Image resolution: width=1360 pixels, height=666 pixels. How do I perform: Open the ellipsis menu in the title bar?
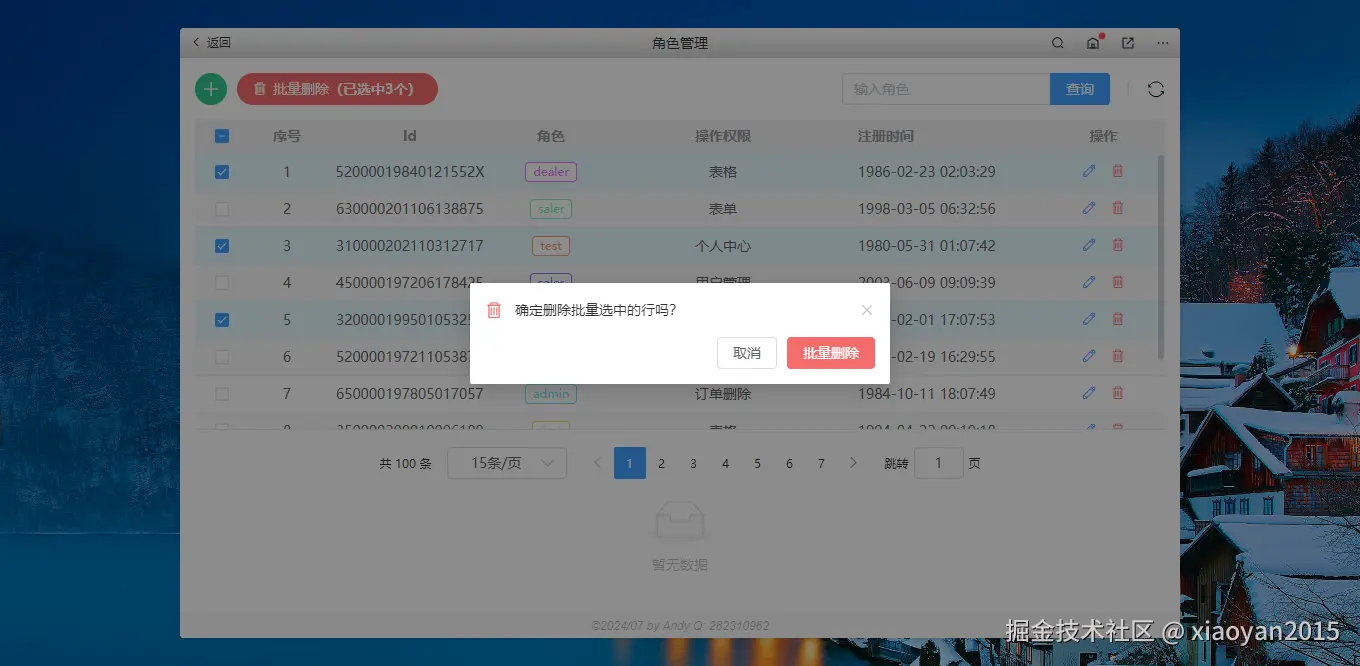1162,42
